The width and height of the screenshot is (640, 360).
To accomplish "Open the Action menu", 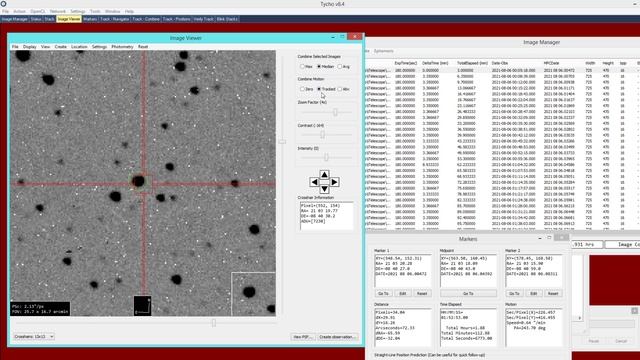I will click(19, 11).
